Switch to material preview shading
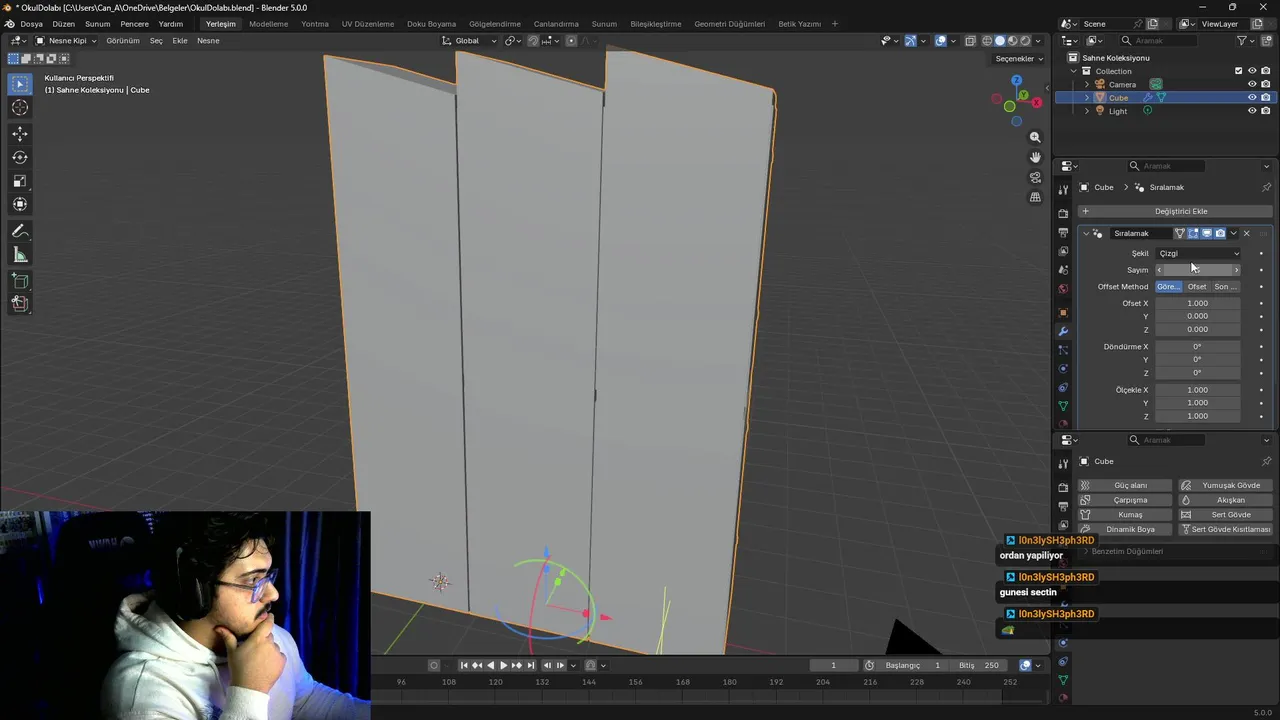1280x720 pixels. pyautogui.click(x=1012, y=41)
